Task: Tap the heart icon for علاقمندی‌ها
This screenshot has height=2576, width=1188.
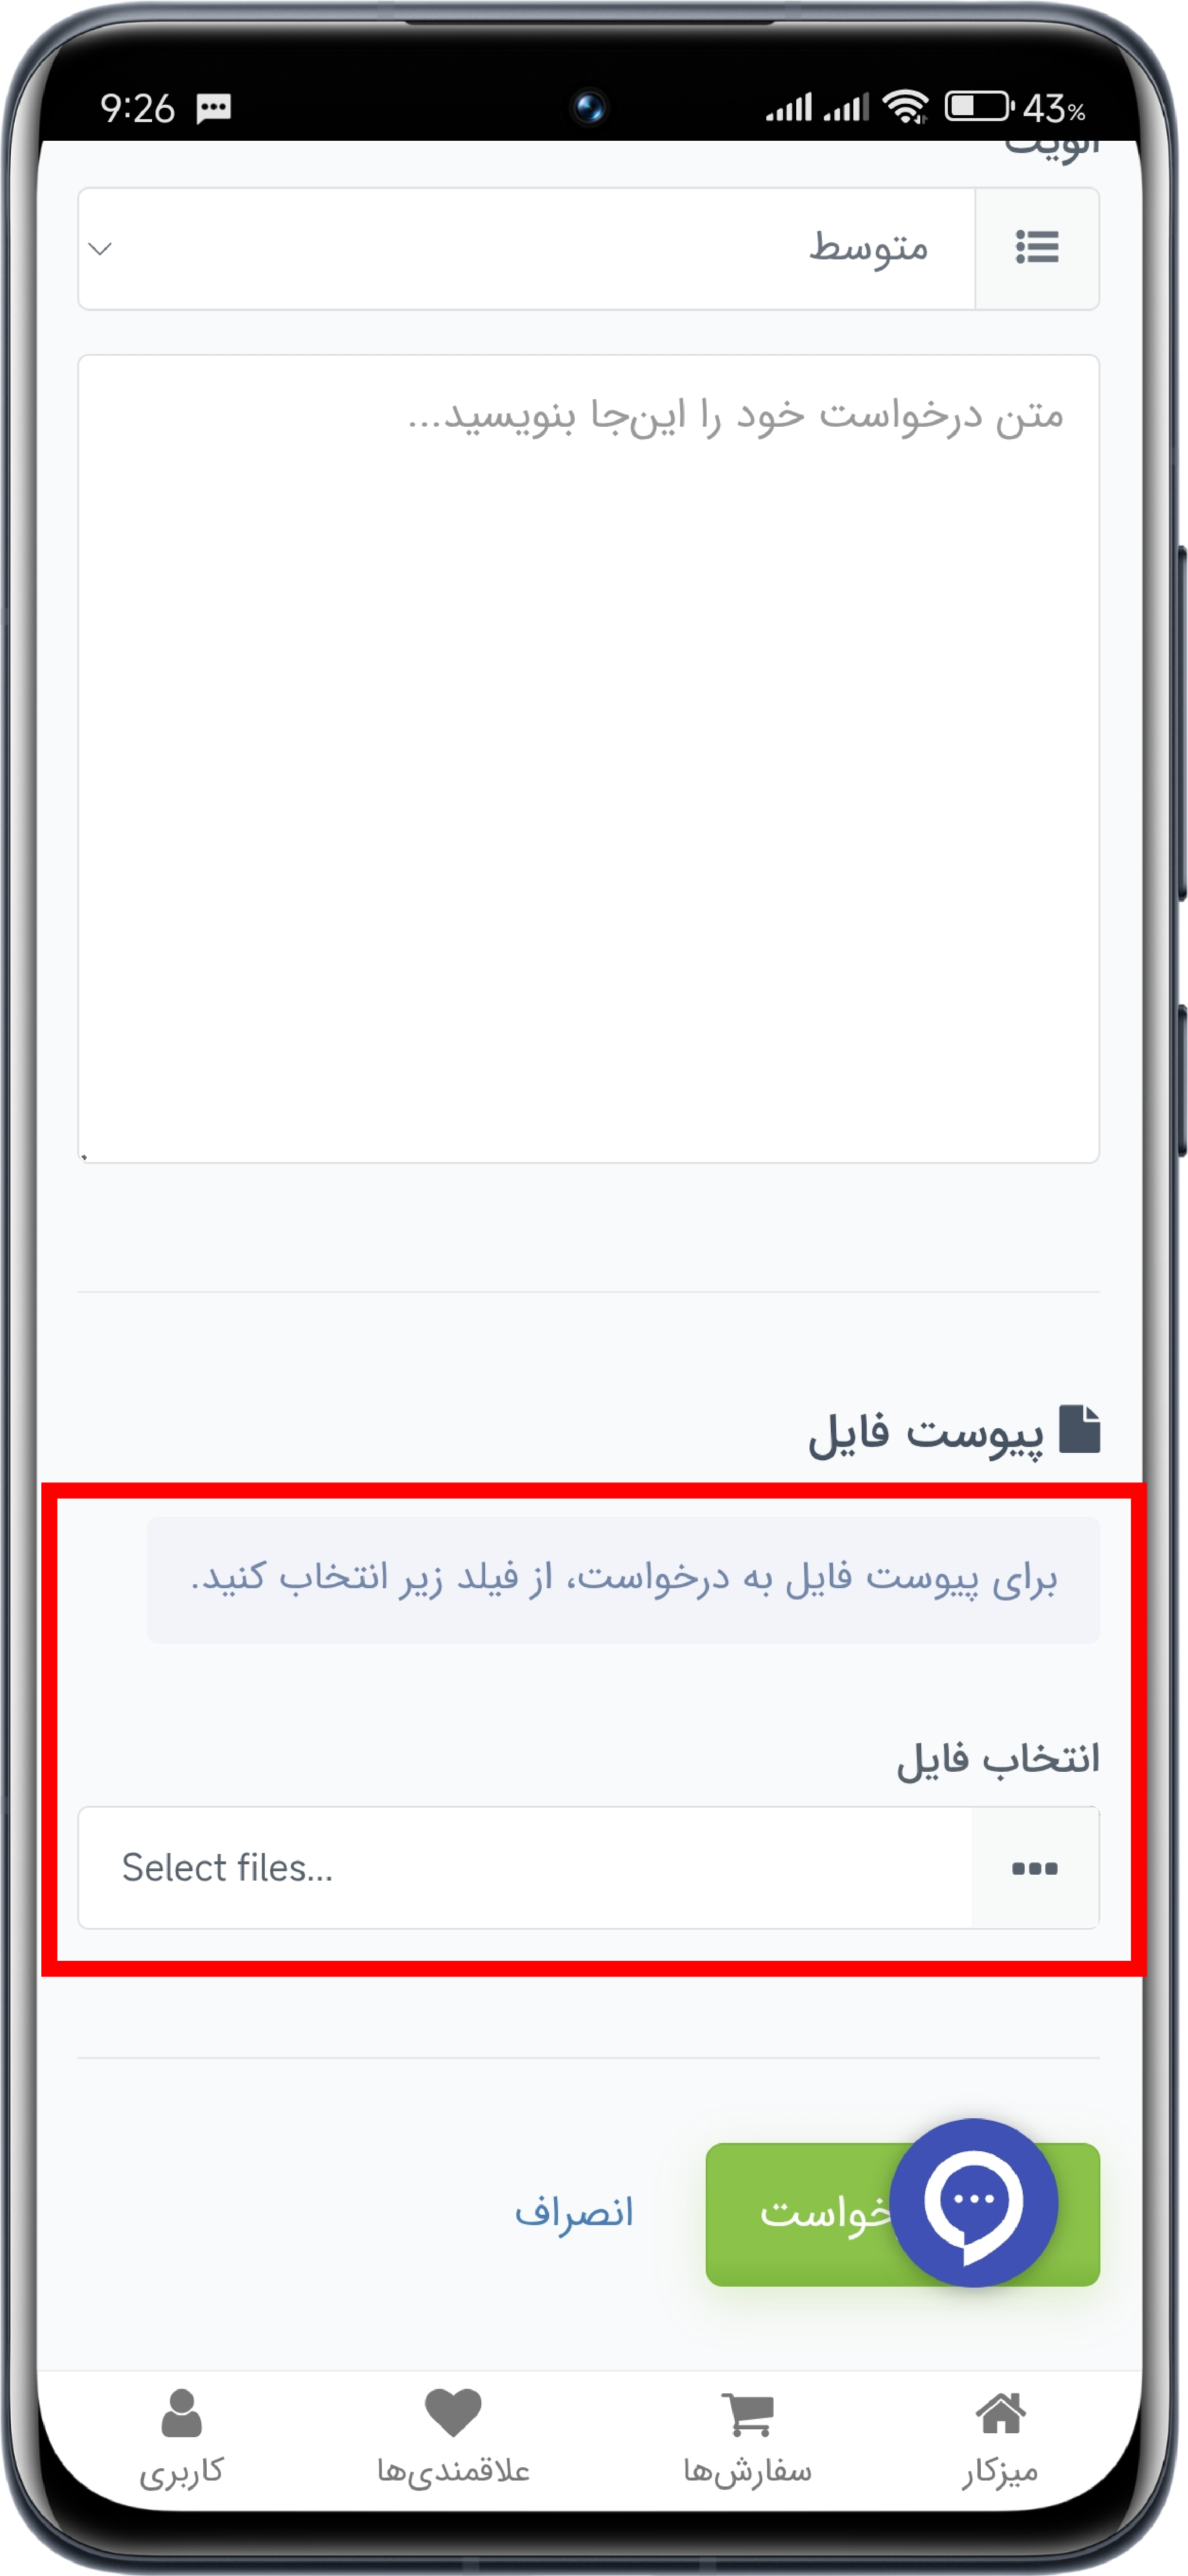Action: (x=453, y=2413)
